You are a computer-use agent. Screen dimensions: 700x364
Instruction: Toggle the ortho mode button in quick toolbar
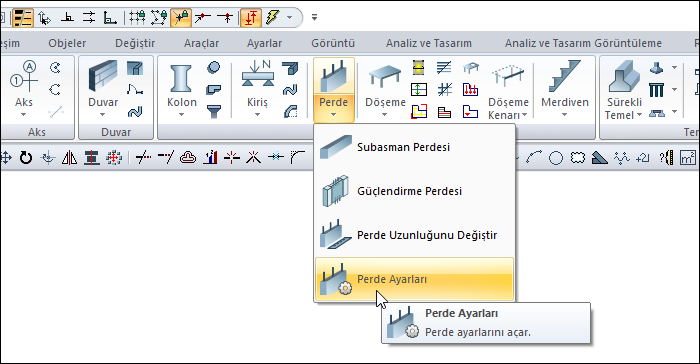pos(110,18)
